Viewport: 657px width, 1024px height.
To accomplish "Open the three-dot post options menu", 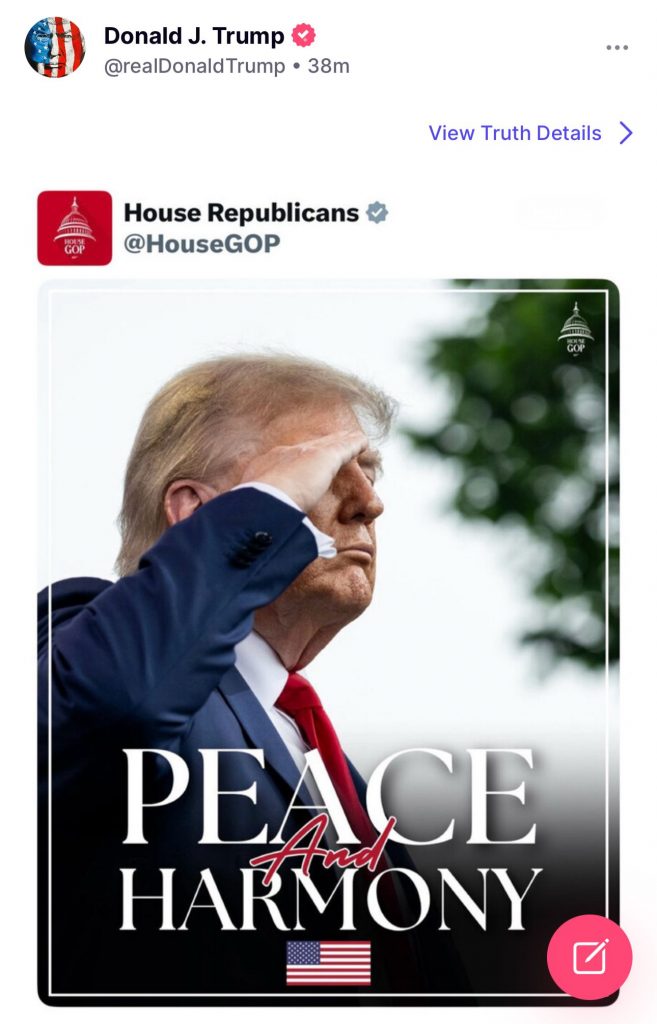I will click(617, 48).
